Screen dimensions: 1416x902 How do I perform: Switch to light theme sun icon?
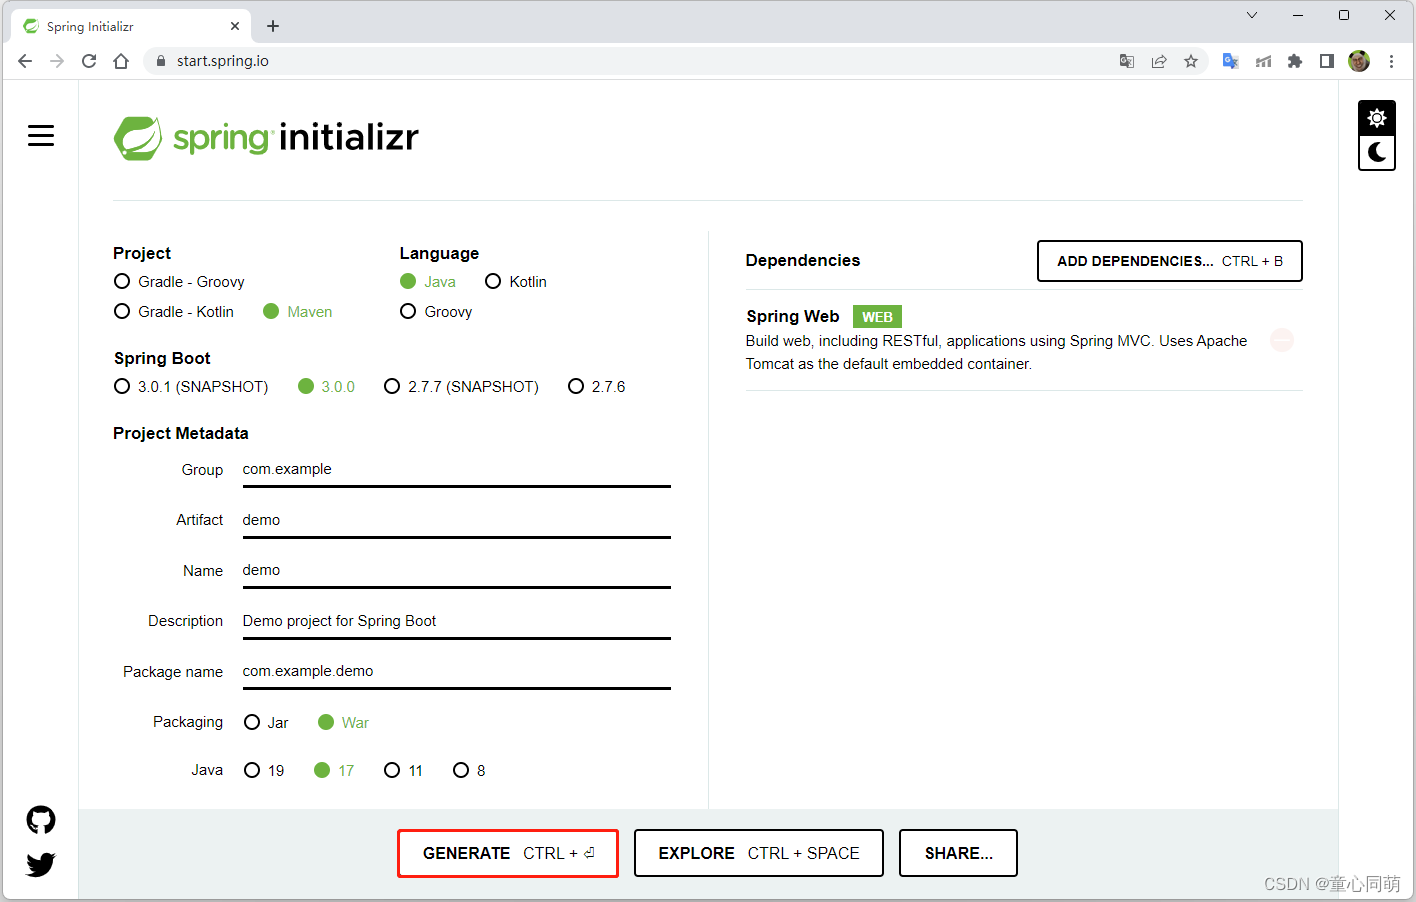[1377, 118]
